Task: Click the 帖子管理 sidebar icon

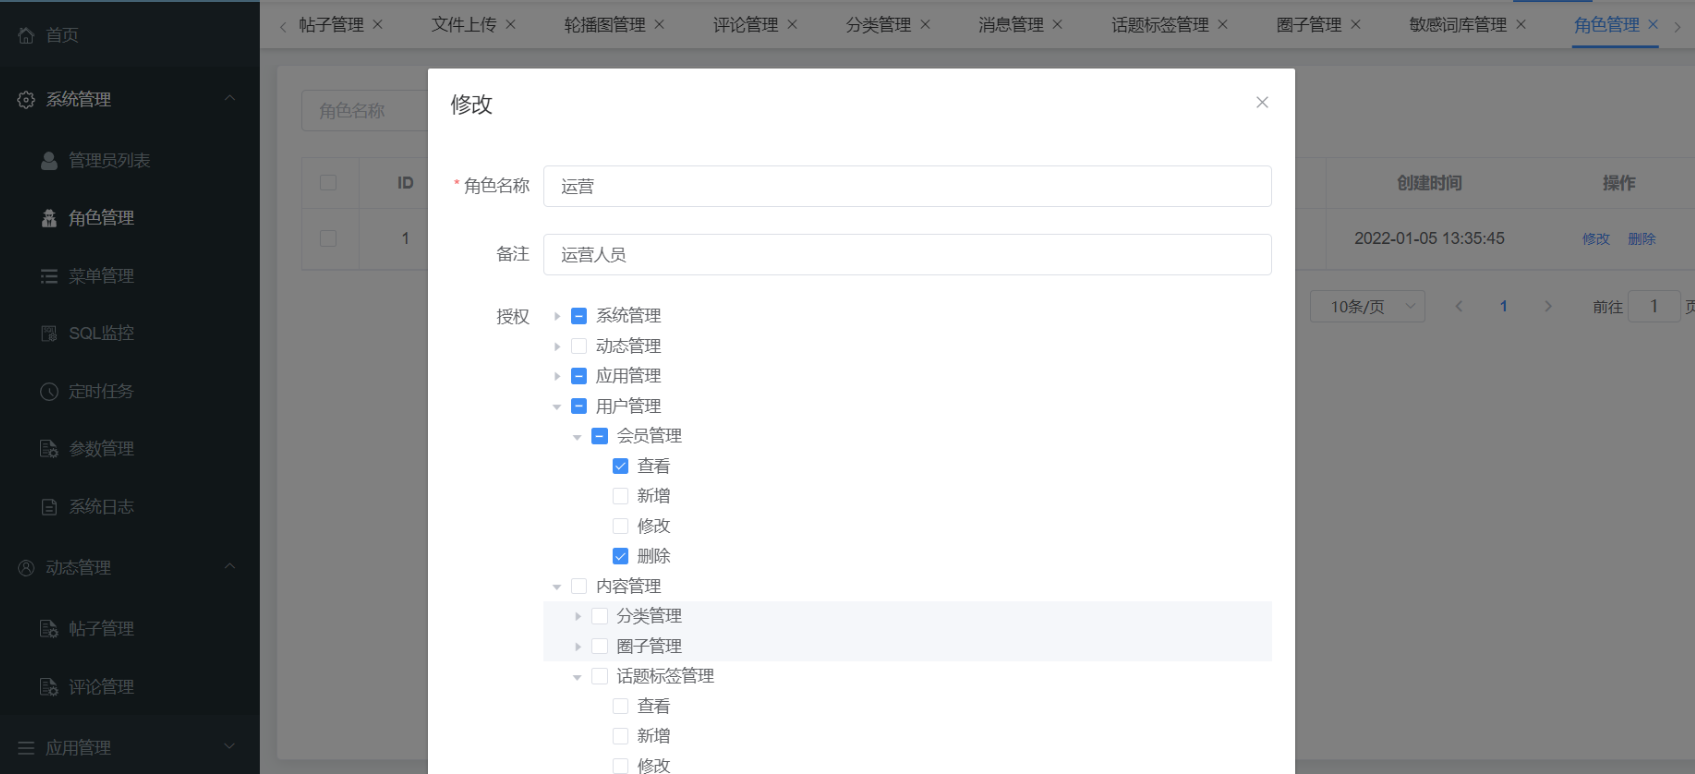Action: tap(49, 629)
